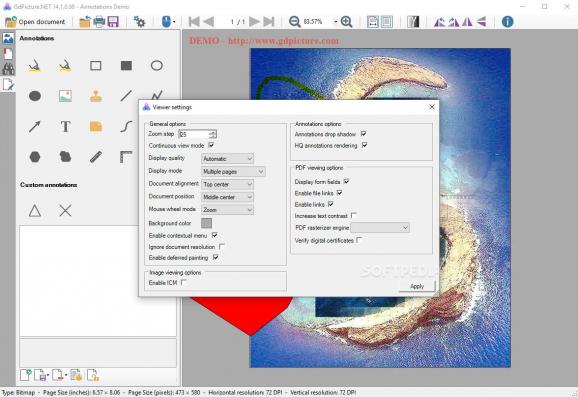Open Display mode dropdown

[x=233, y=172]
